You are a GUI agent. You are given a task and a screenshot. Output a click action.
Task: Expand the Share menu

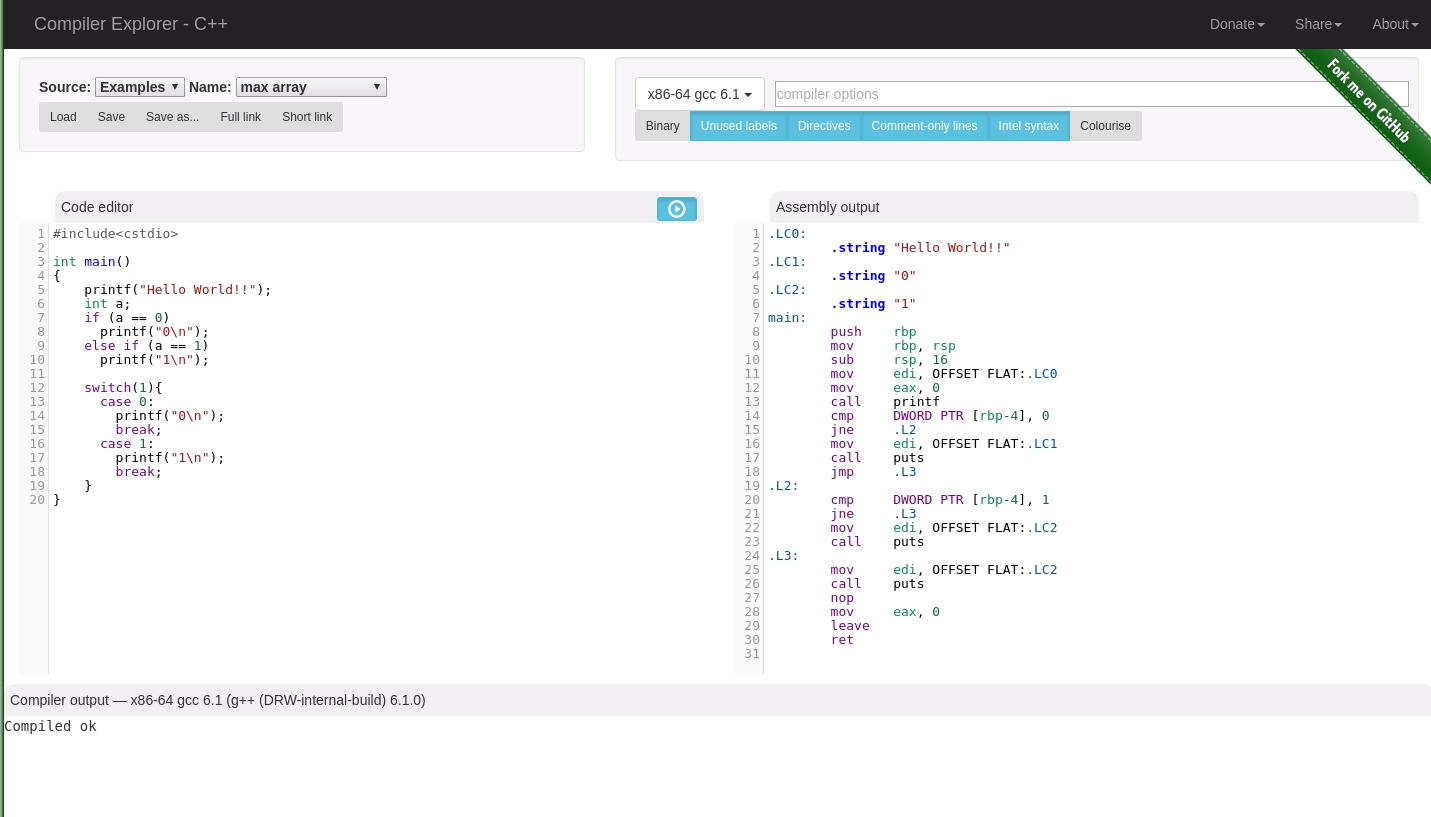pyautogui.click(x=1317, y=24)
